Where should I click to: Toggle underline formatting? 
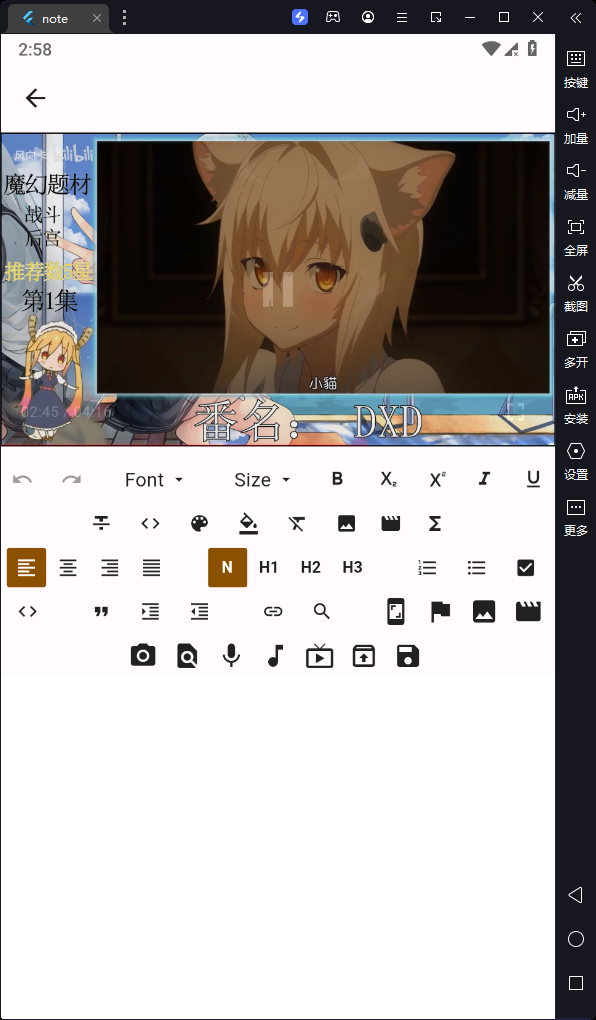pyautogui.click(x=534, y=479)
